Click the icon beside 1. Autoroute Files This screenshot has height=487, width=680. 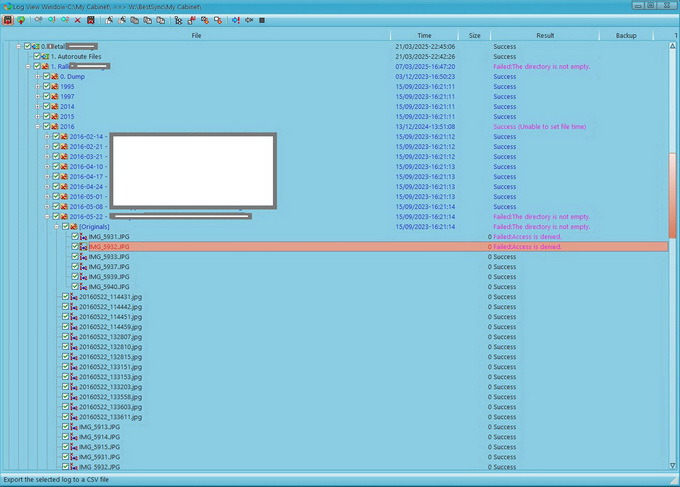tap(45, 56)
